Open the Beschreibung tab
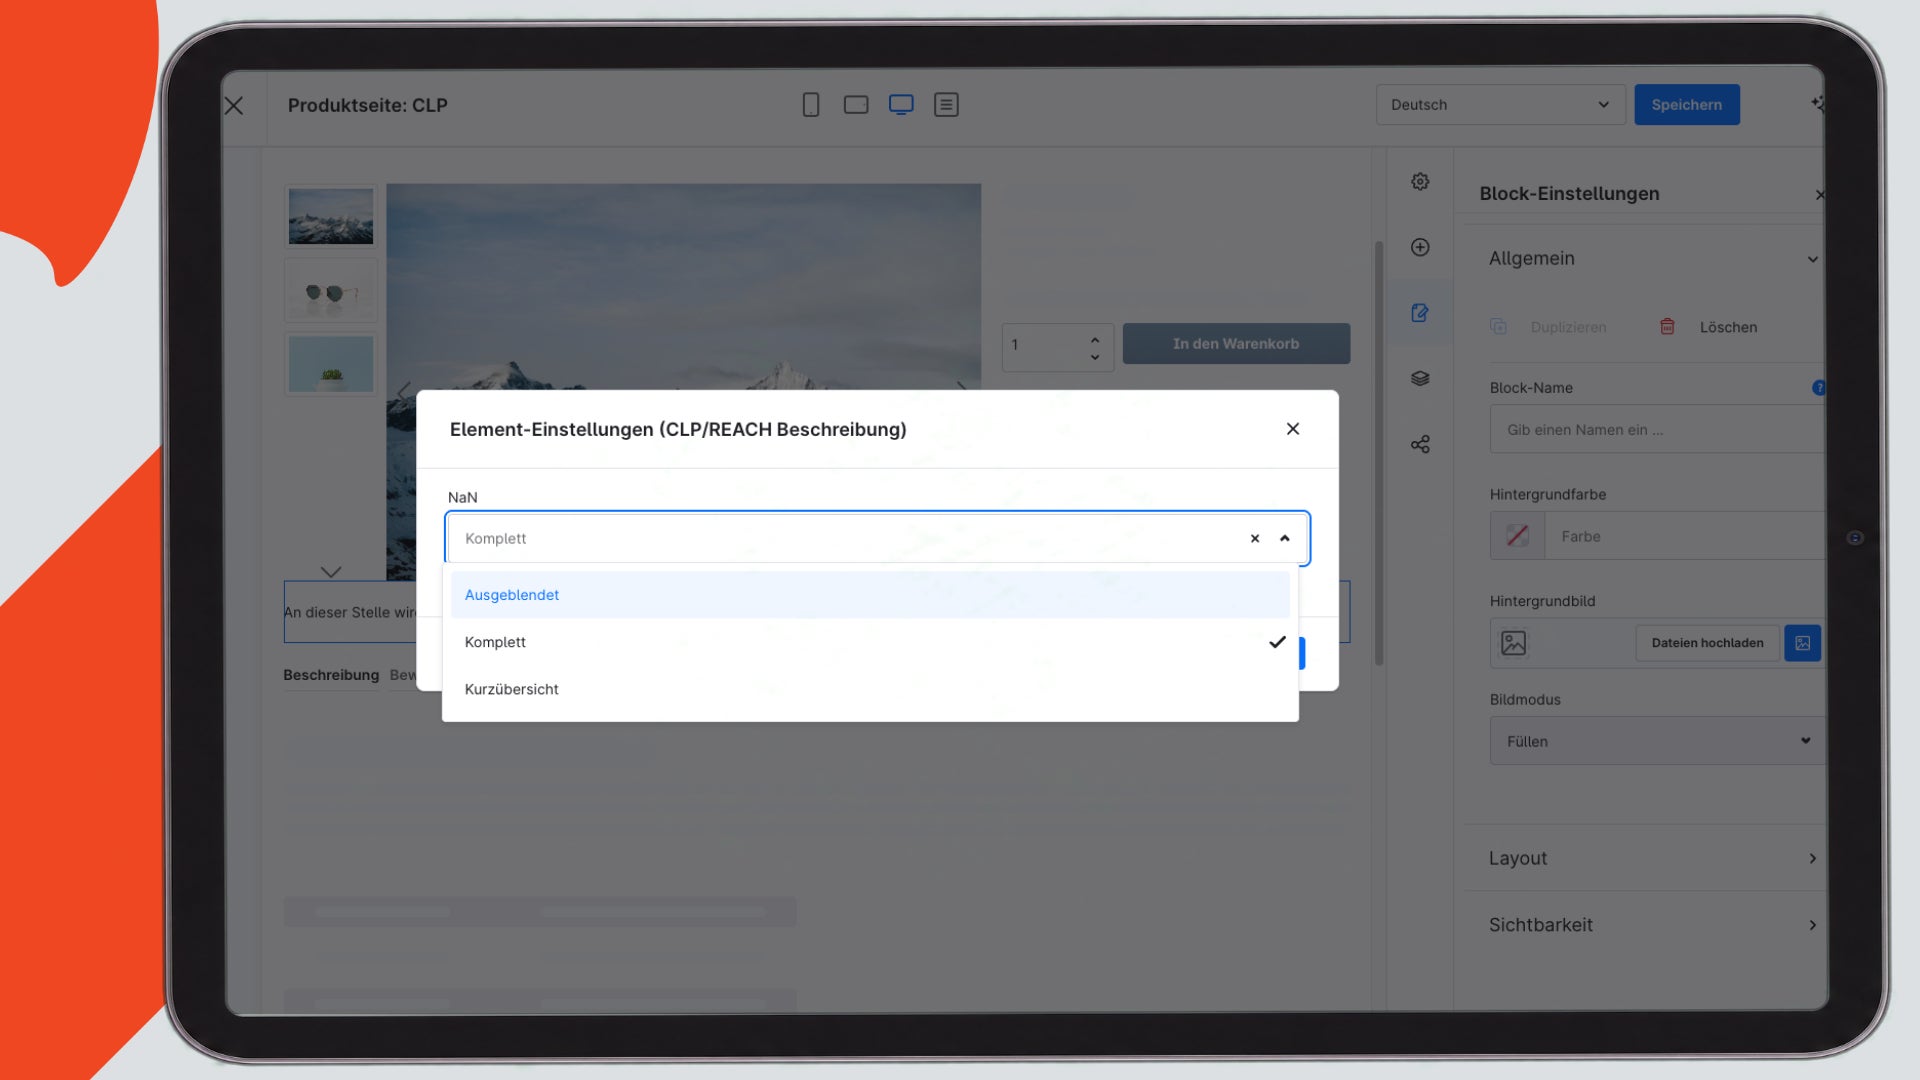Screen dimensions: 1920x1080 pyautogui.click(x=331, y=675)
